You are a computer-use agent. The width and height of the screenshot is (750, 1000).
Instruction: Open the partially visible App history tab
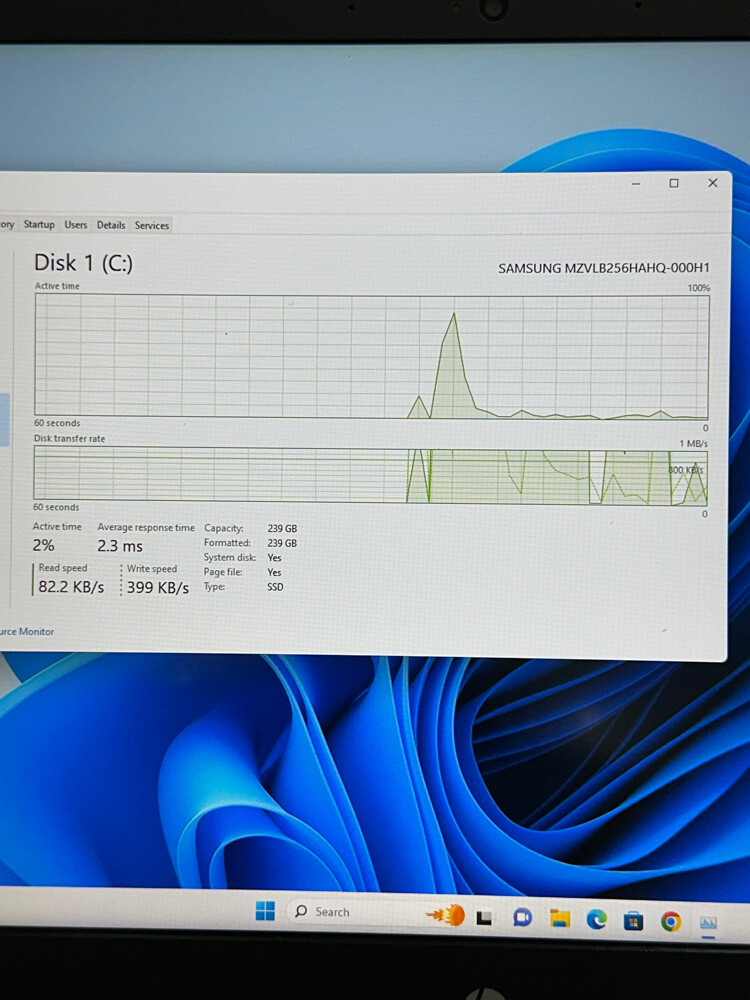click(8, 224)
